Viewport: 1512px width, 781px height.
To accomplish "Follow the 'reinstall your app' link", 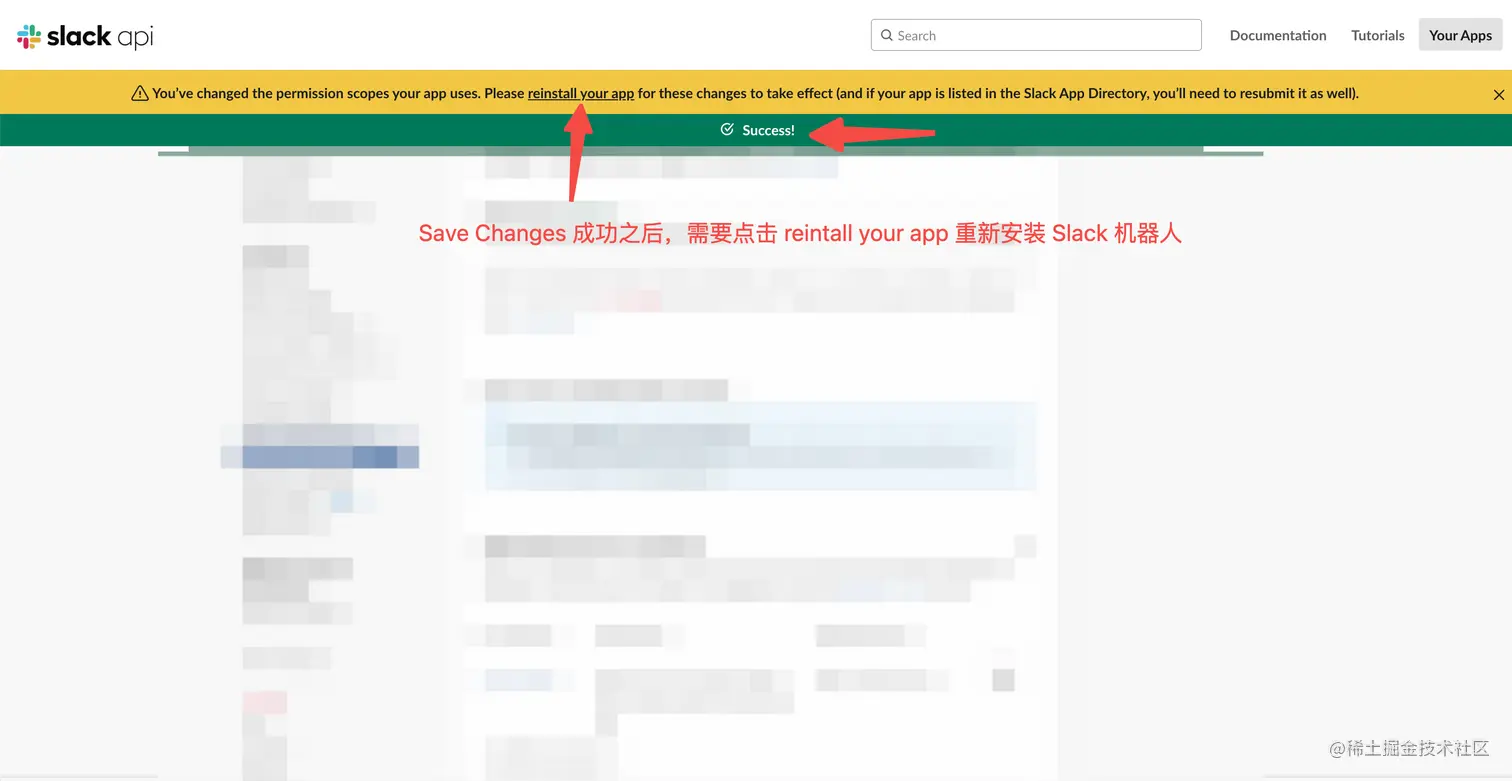I will tap(581, 93).
